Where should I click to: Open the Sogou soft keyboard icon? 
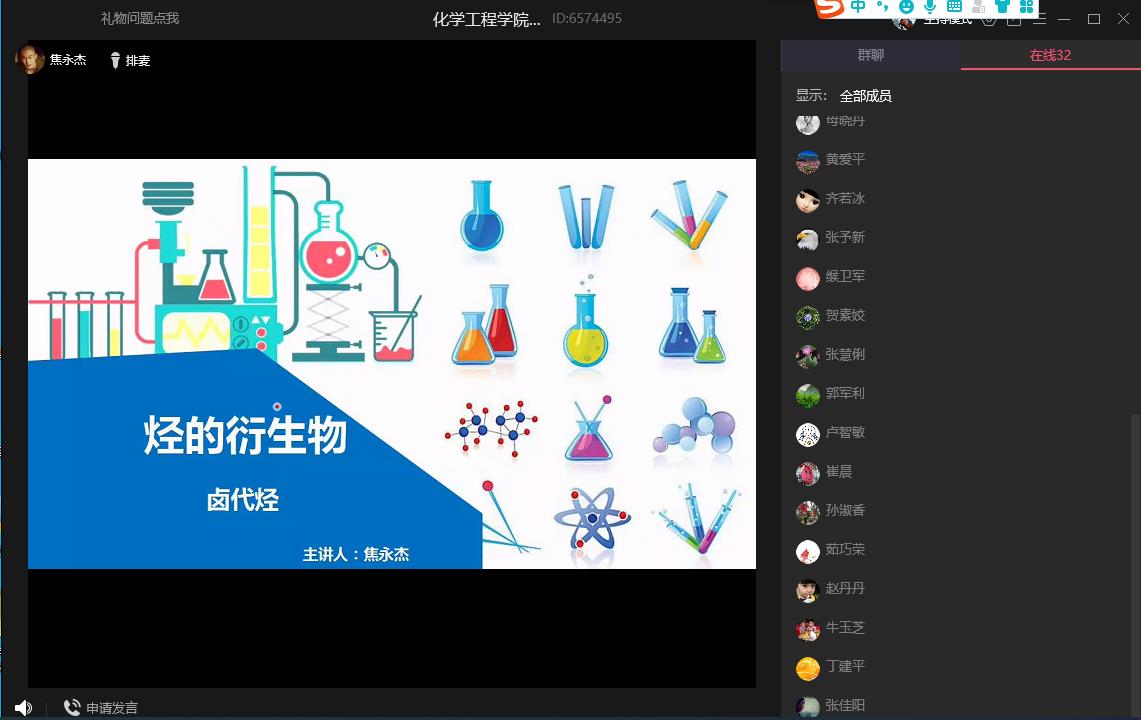[954, 7]
